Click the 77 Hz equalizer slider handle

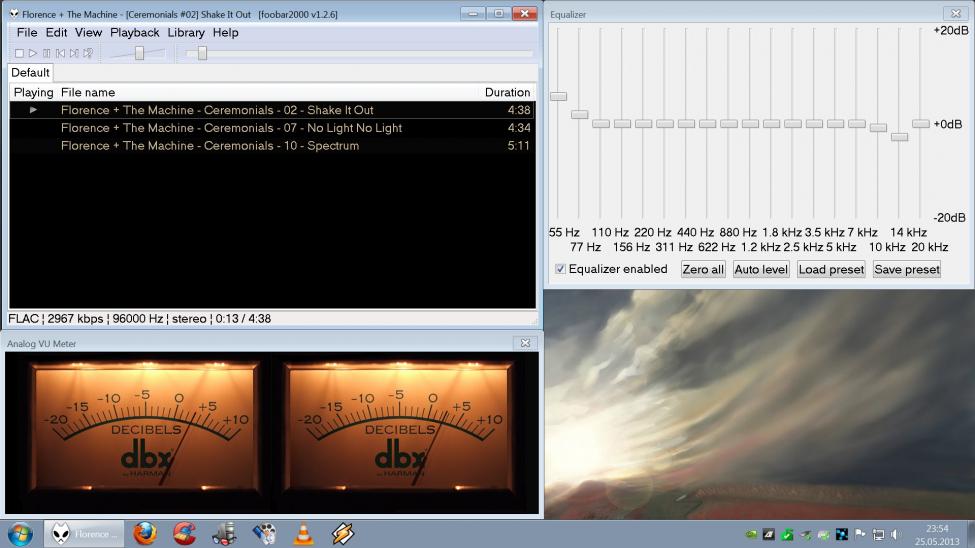580,114
